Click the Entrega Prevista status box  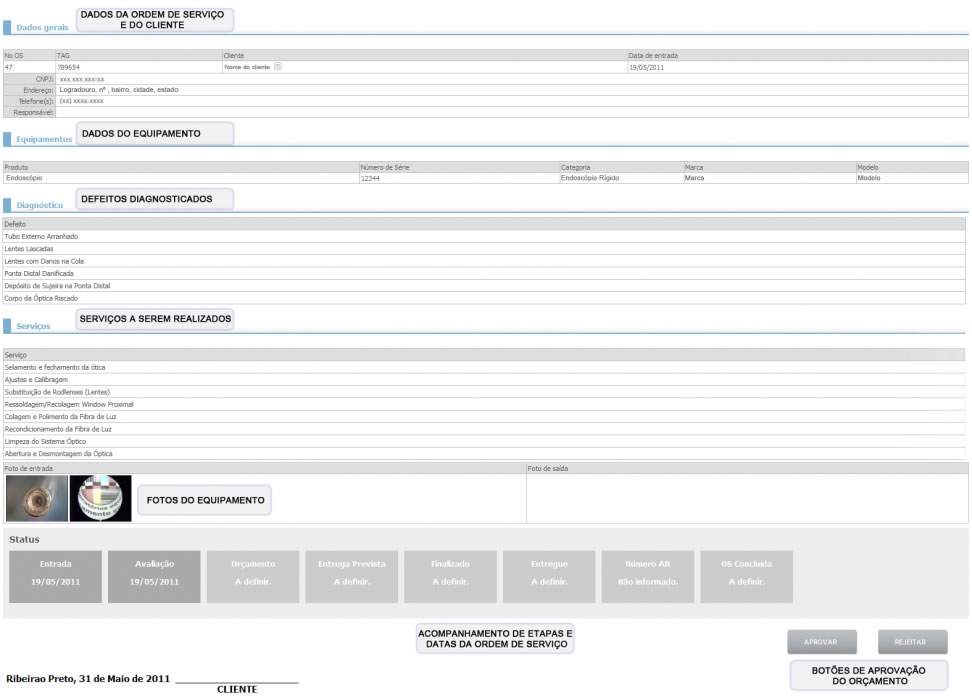351,576
